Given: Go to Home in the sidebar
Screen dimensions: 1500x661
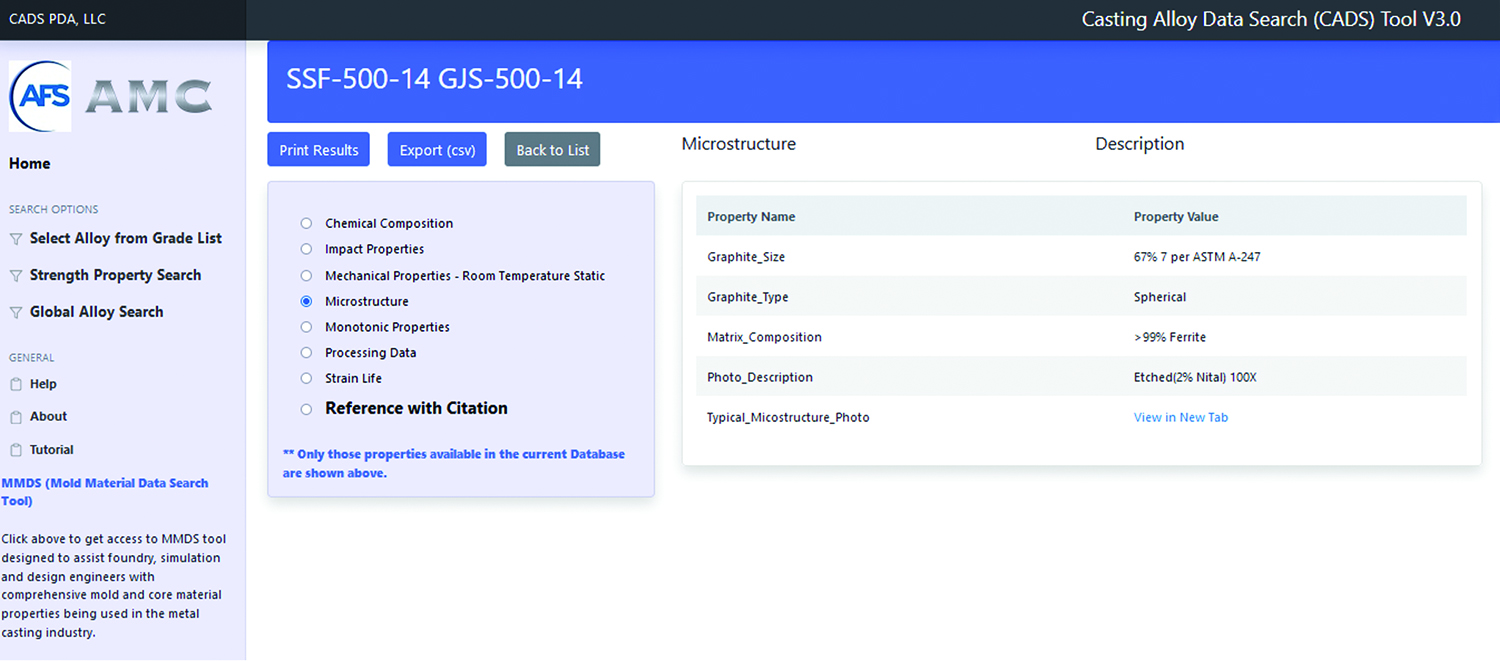Looking at the screenshot, I should coord(30,164).
